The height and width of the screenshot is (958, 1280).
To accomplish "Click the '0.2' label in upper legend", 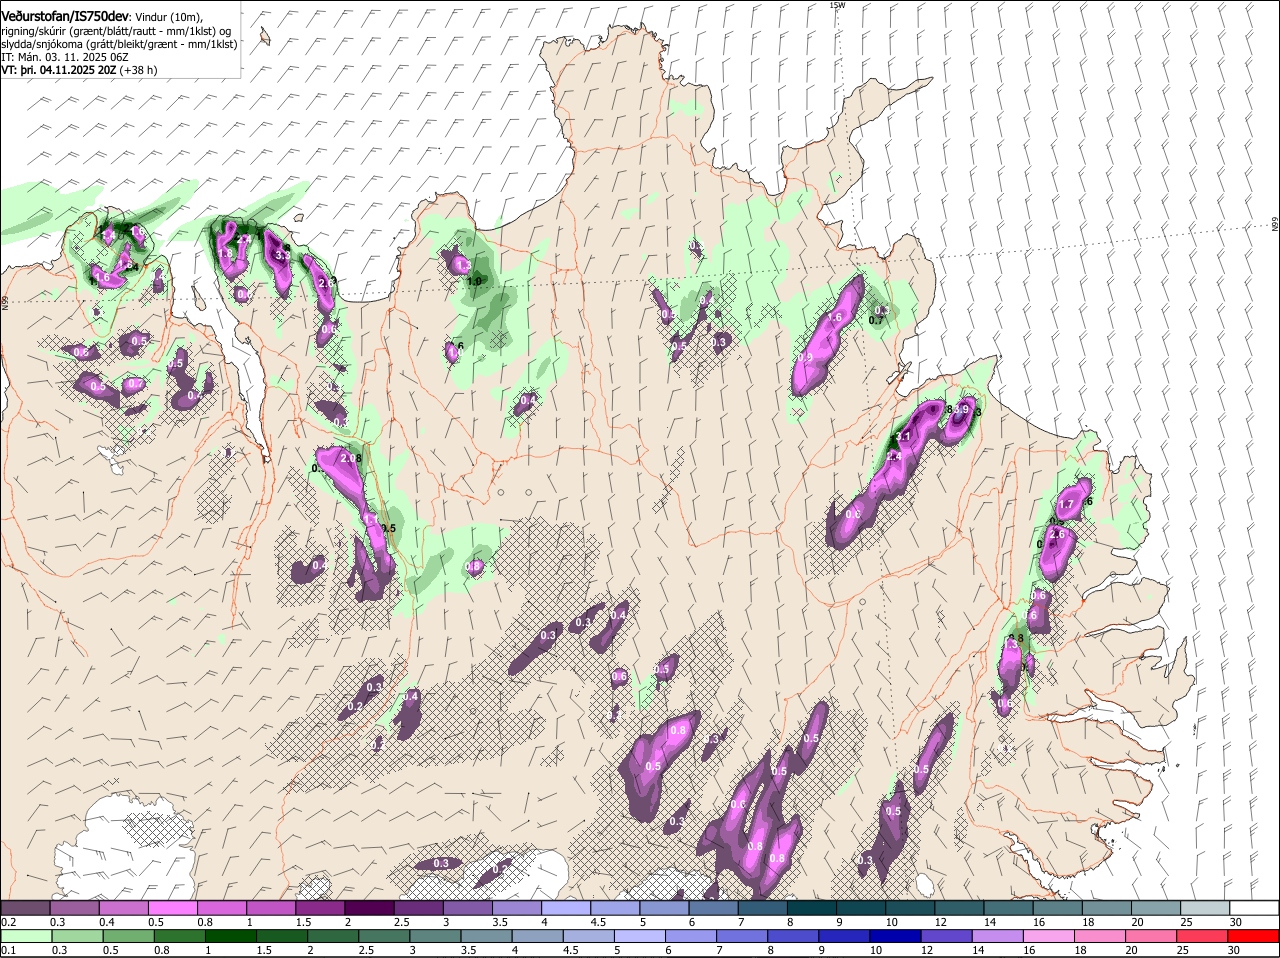I will click(x=8, y=921).
